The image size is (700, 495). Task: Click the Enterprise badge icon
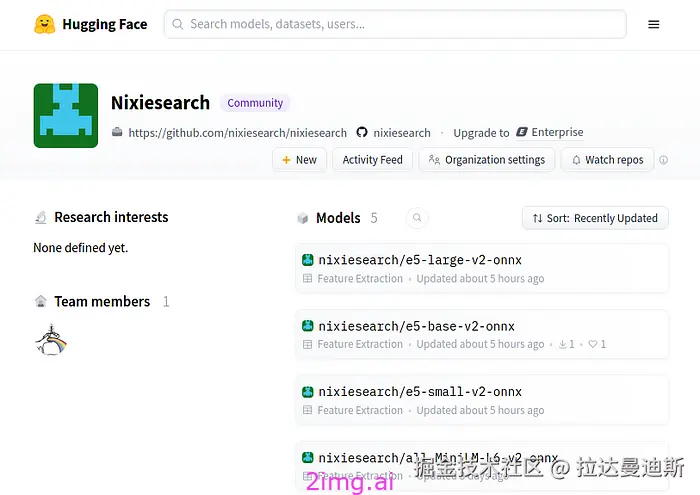[522, 132]
